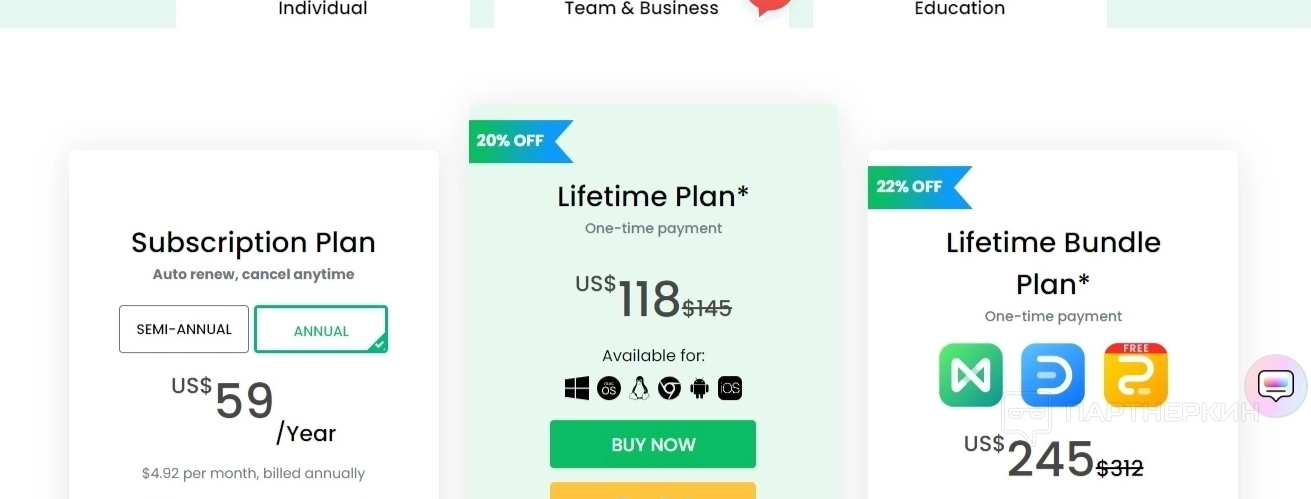
Task: Click the Android robot icon
Action: pos(699,389)
